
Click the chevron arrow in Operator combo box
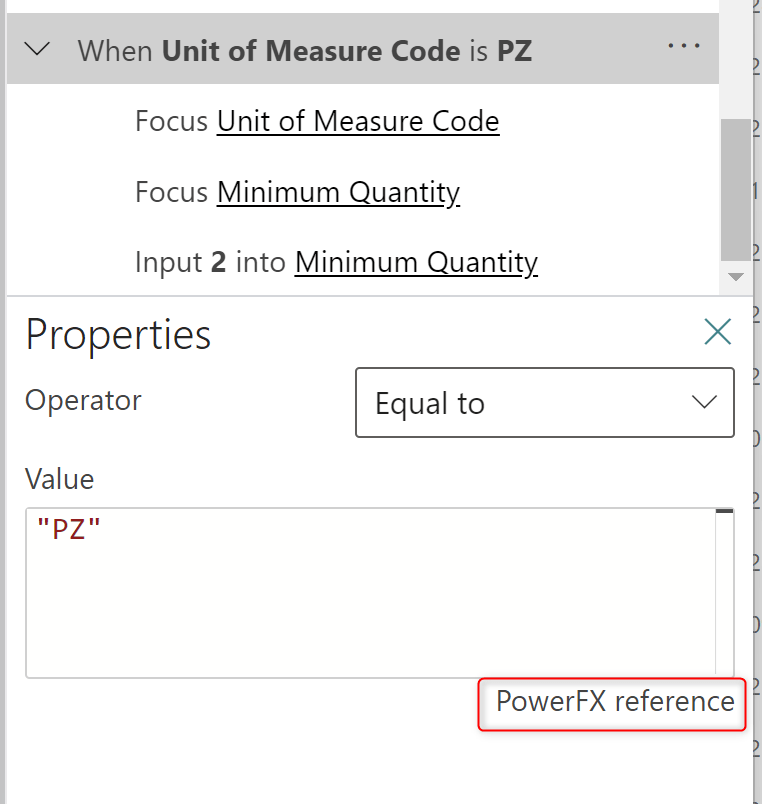coord(704,403)
